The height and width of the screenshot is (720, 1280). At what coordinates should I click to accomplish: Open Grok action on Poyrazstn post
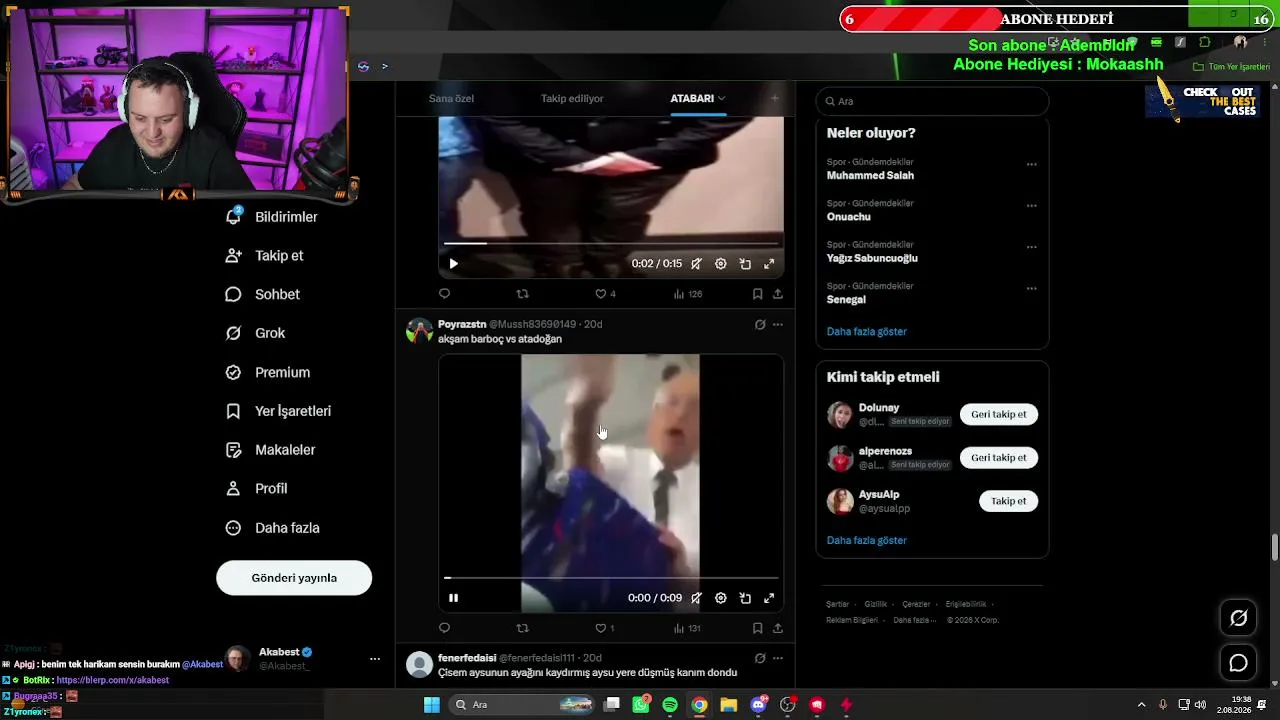pyautogui.click(x=760, y=324)
